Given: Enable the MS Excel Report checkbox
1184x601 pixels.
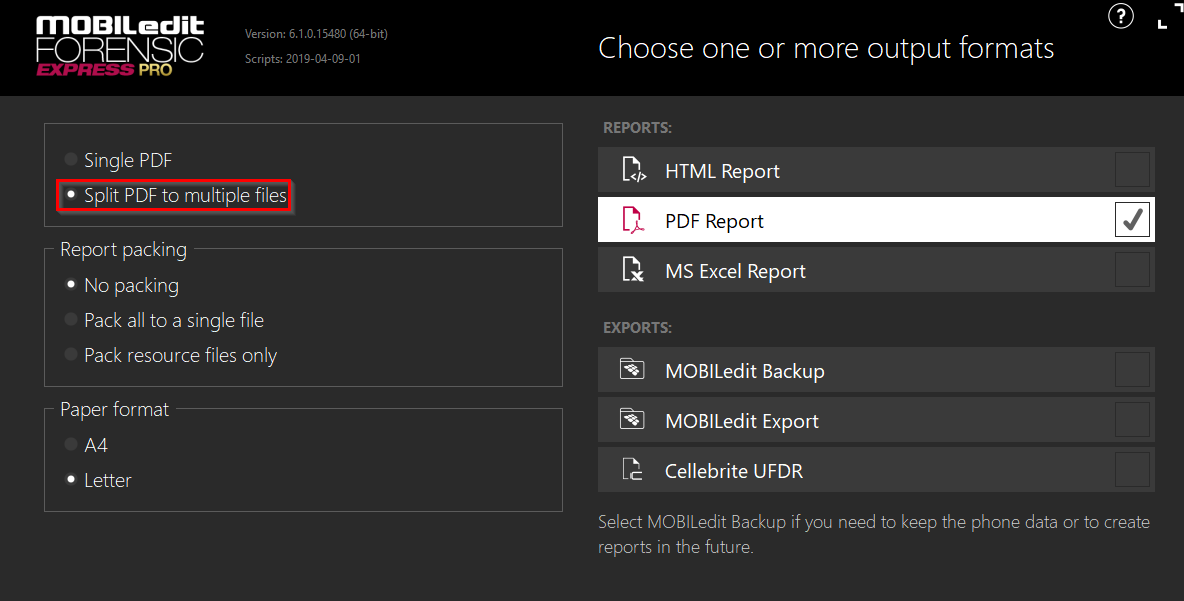Looking at the screenshot, I should 1132,270.
